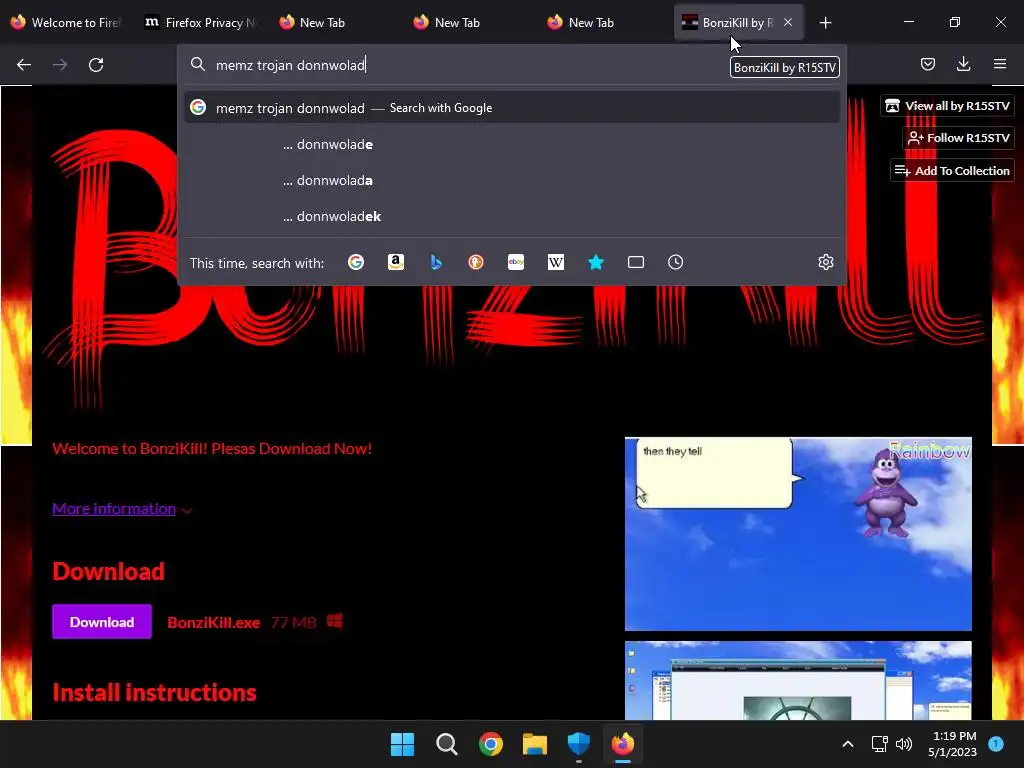
Task: Click the forward navigation arrow
Action: (60, 65)
